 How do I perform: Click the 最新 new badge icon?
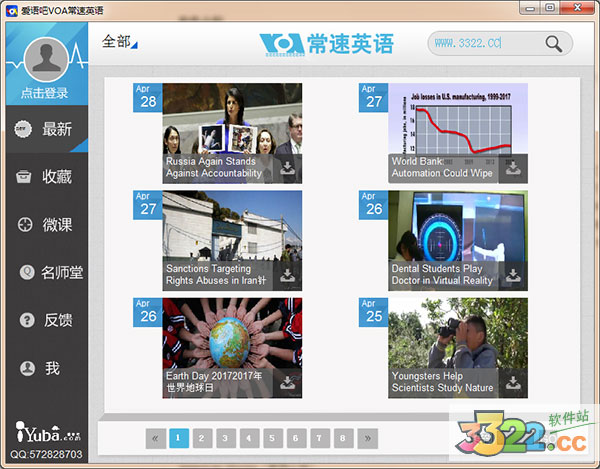(x=23, y=129)
